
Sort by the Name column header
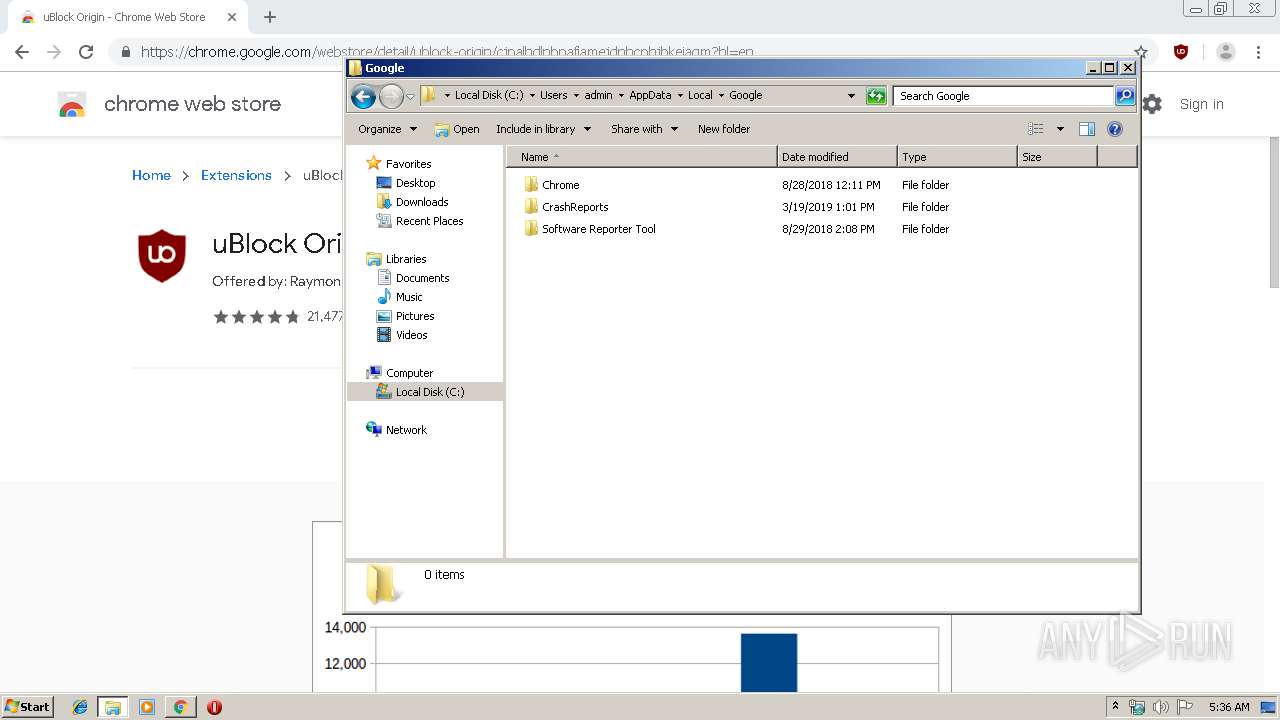(x=642, y=157)
